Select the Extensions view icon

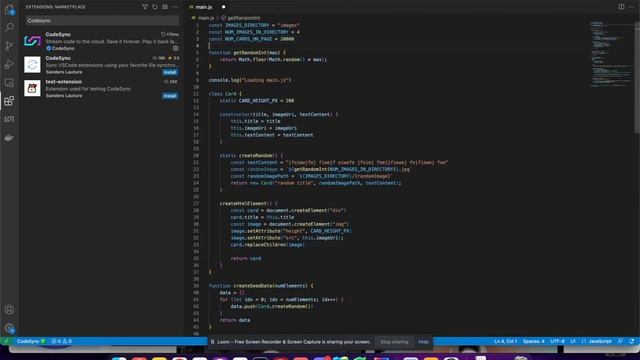[x=9, y=101]
